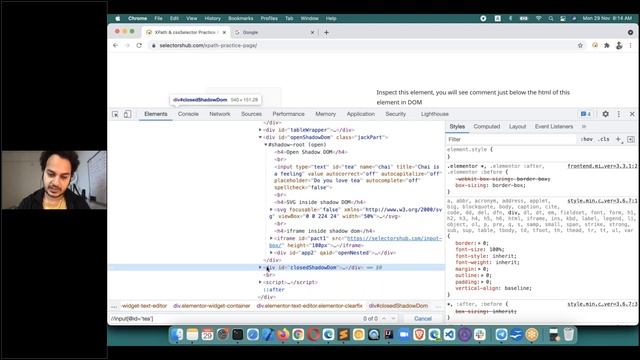Click the new style rule plus icon
Viewport: 640px width, 360px height.
tap(618, 139)
